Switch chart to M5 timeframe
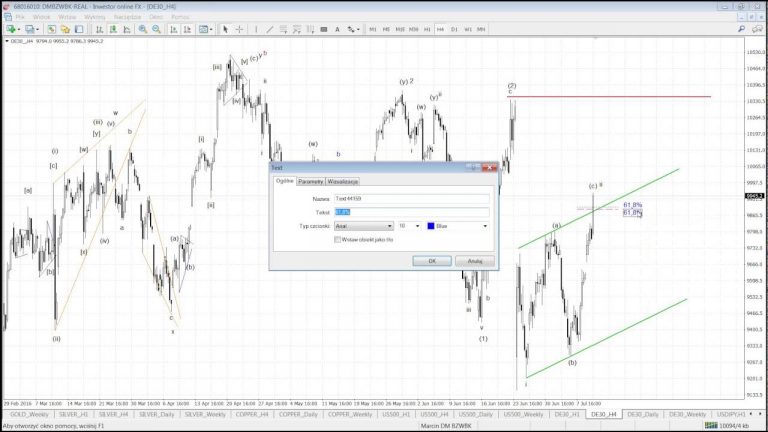 [386, 29]
